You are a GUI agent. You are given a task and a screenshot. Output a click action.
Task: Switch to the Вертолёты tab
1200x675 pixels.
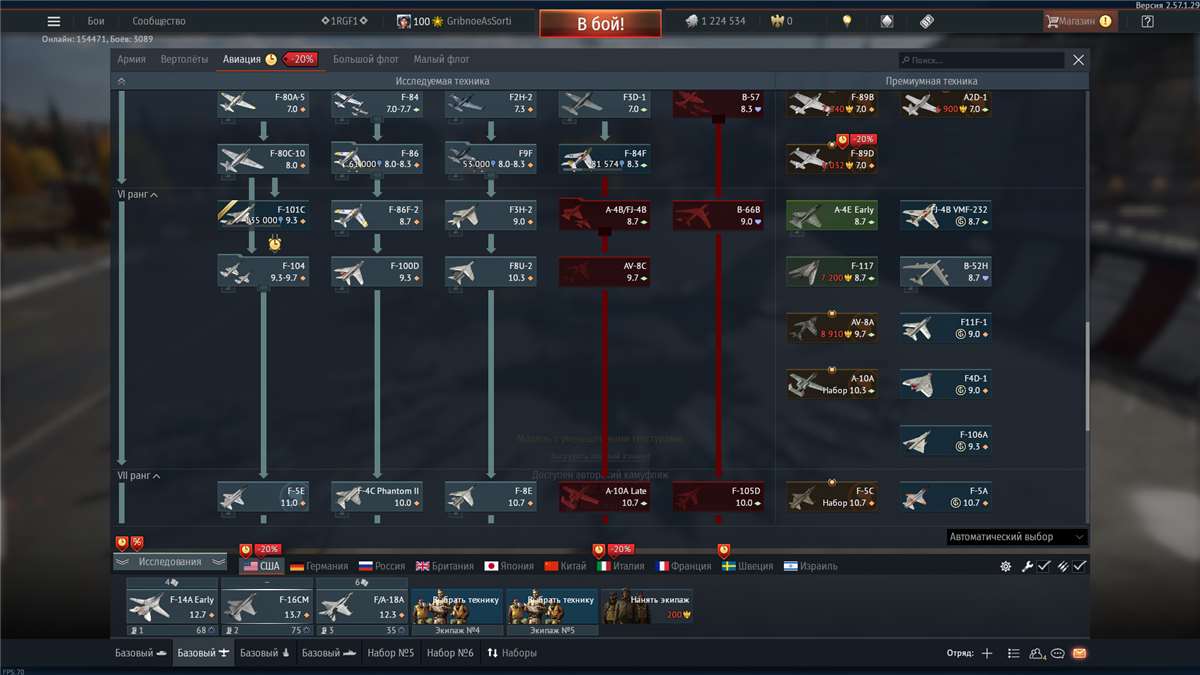click(185, 59)
